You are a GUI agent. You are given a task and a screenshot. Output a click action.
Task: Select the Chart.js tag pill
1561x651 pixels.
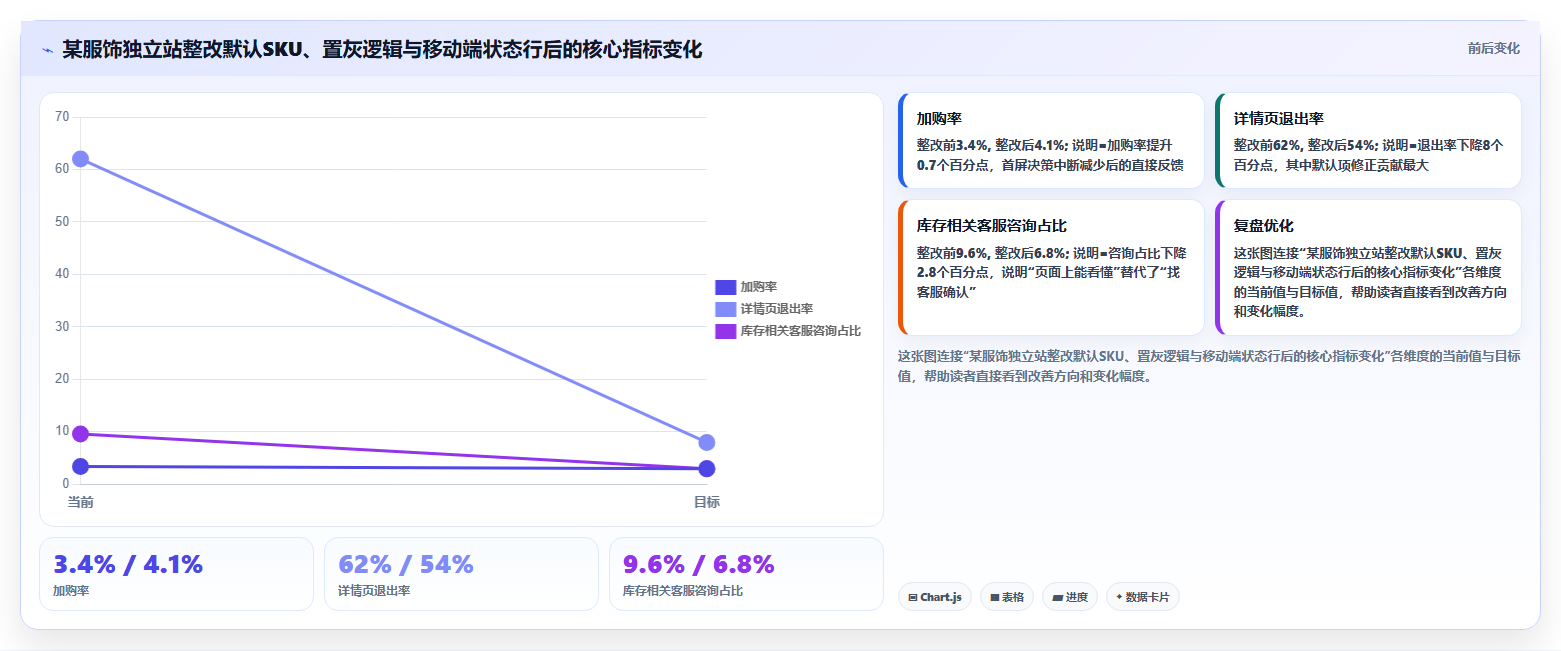934,597
